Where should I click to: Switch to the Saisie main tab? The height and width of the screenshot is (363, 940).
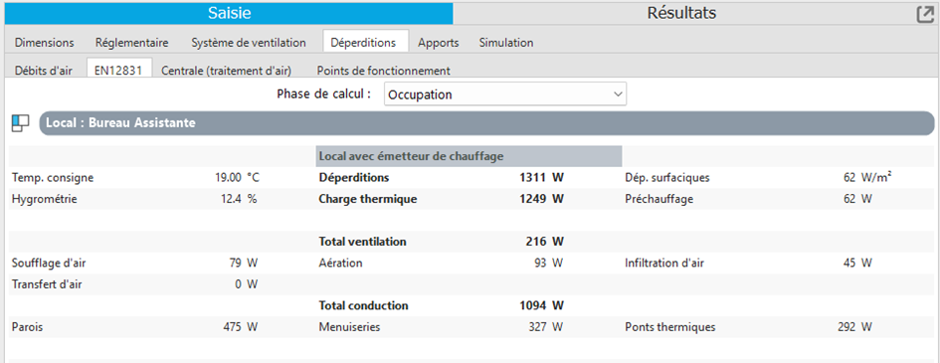click(229, 13)
